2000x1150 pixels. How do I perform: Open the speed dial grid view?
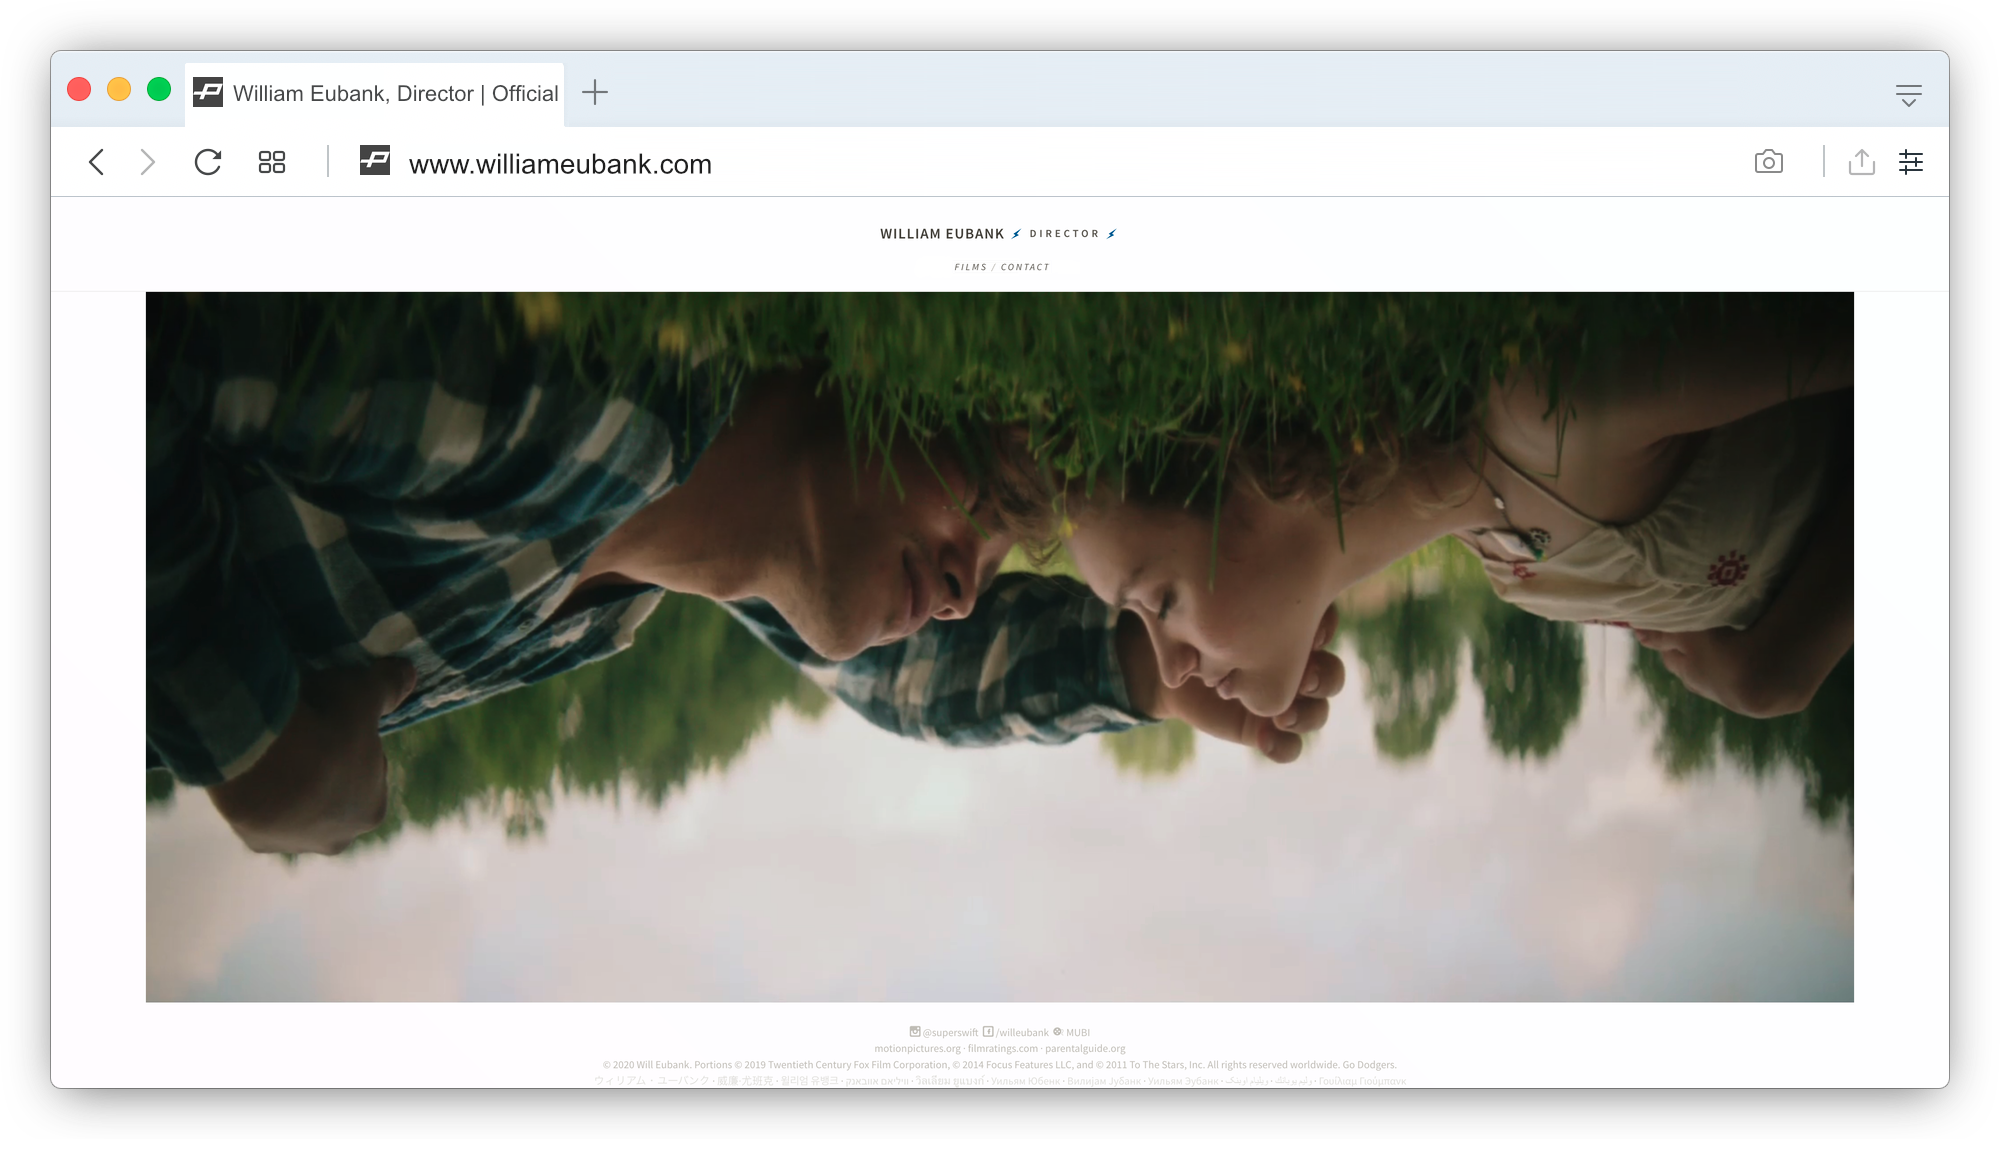(x=272, y=162)
